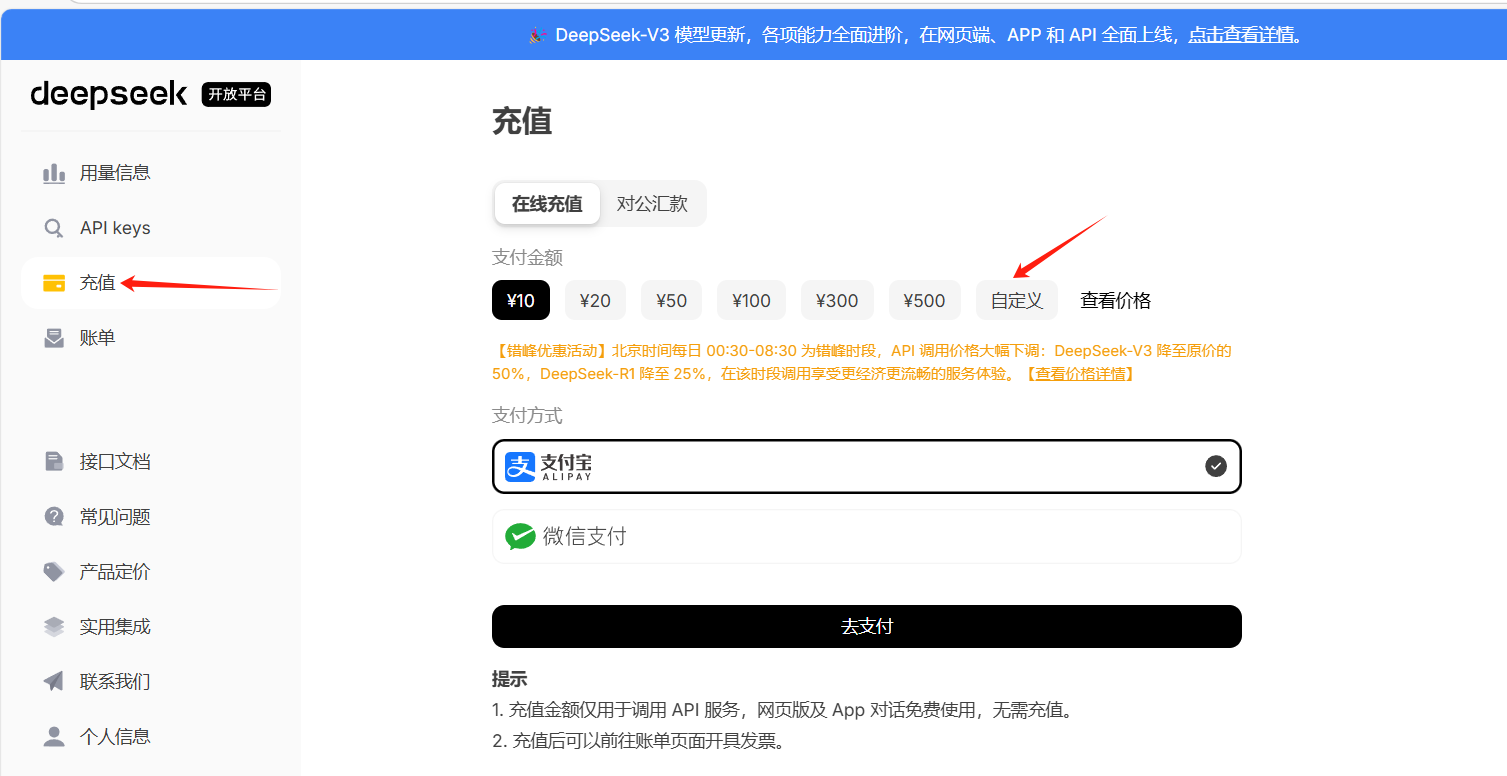Click the product pricing tag icon
The image size is (1507, 776).
[x=54, y=572]
